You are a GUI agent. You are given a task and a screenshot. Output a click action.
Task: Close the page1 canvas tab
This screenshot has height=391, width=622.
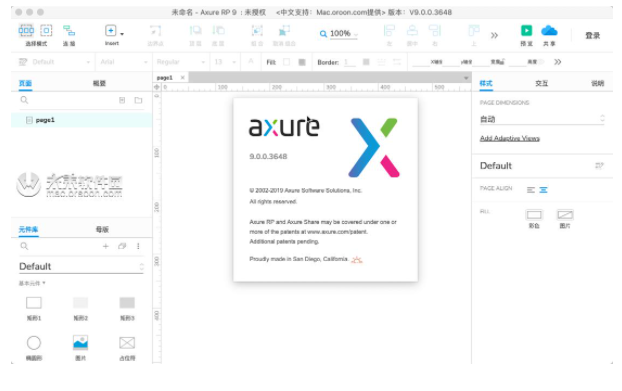click(x=182, y=77)
